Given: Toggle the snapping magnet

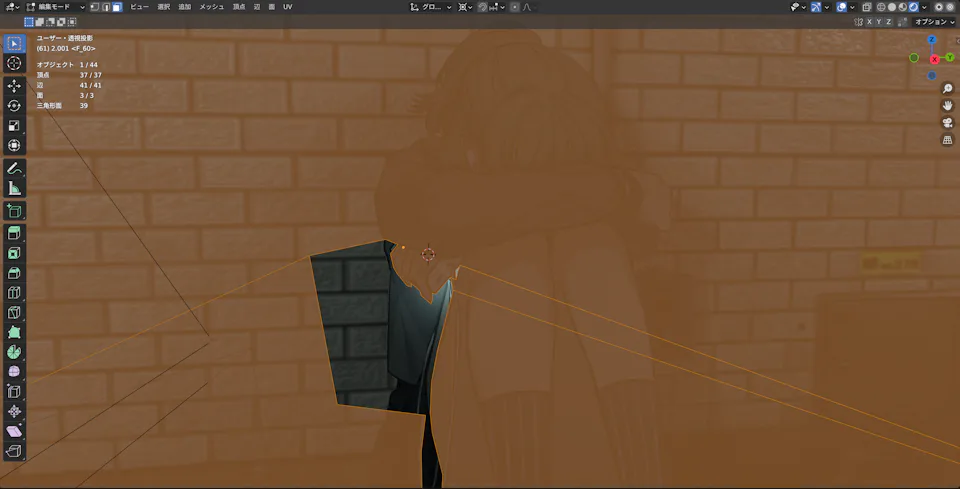Looking at the screenshot, I should click(x=482, y=7).
